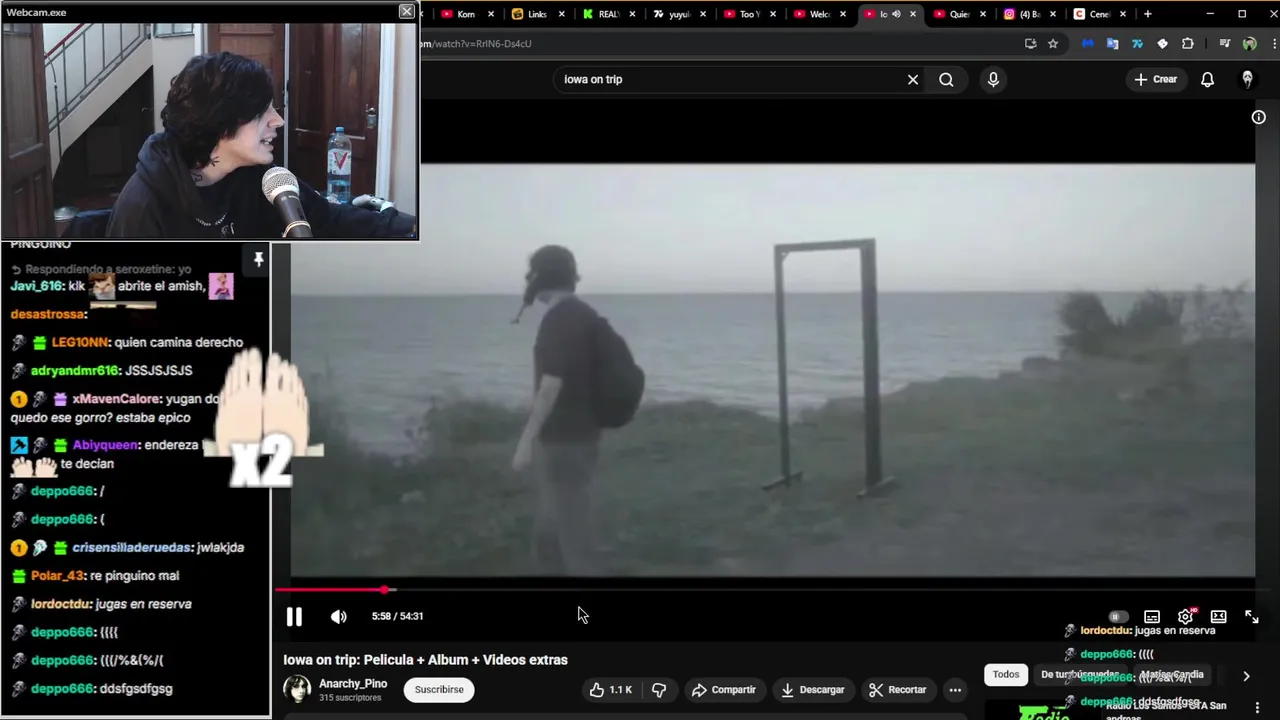Switch to the Korn browser tab
This screenshot has width=1280, height=720.
tap(466, 14)
